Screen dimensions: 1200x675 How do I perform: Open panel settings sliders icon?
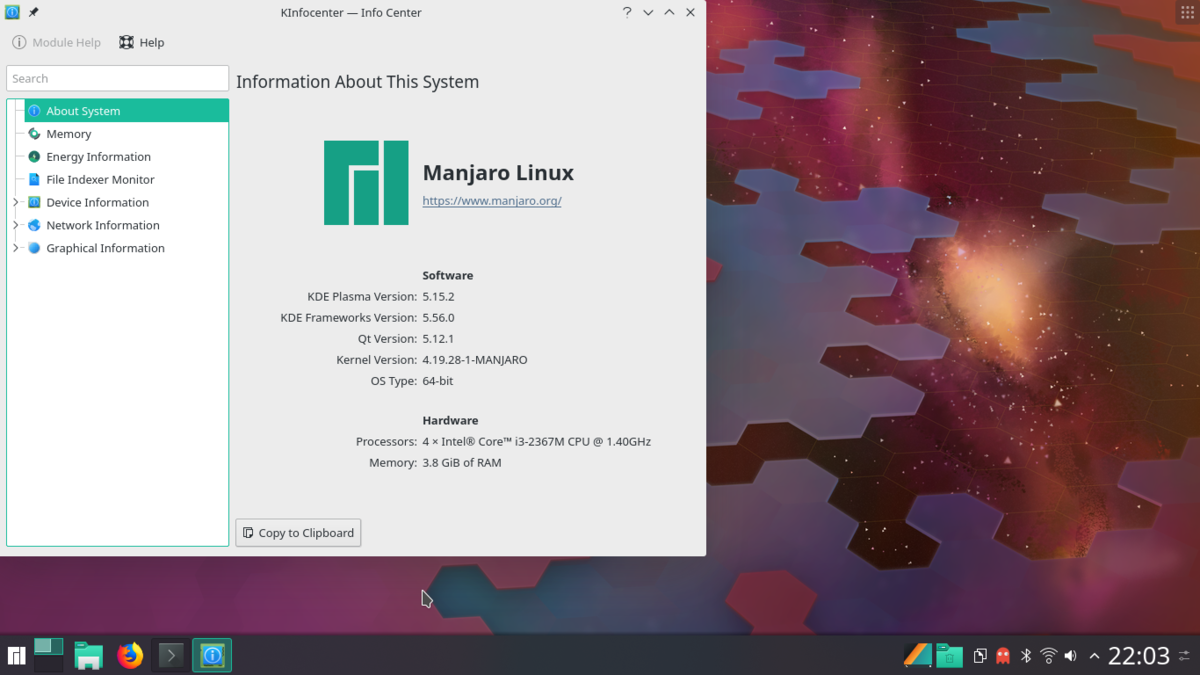click(x=1185, y=656)
